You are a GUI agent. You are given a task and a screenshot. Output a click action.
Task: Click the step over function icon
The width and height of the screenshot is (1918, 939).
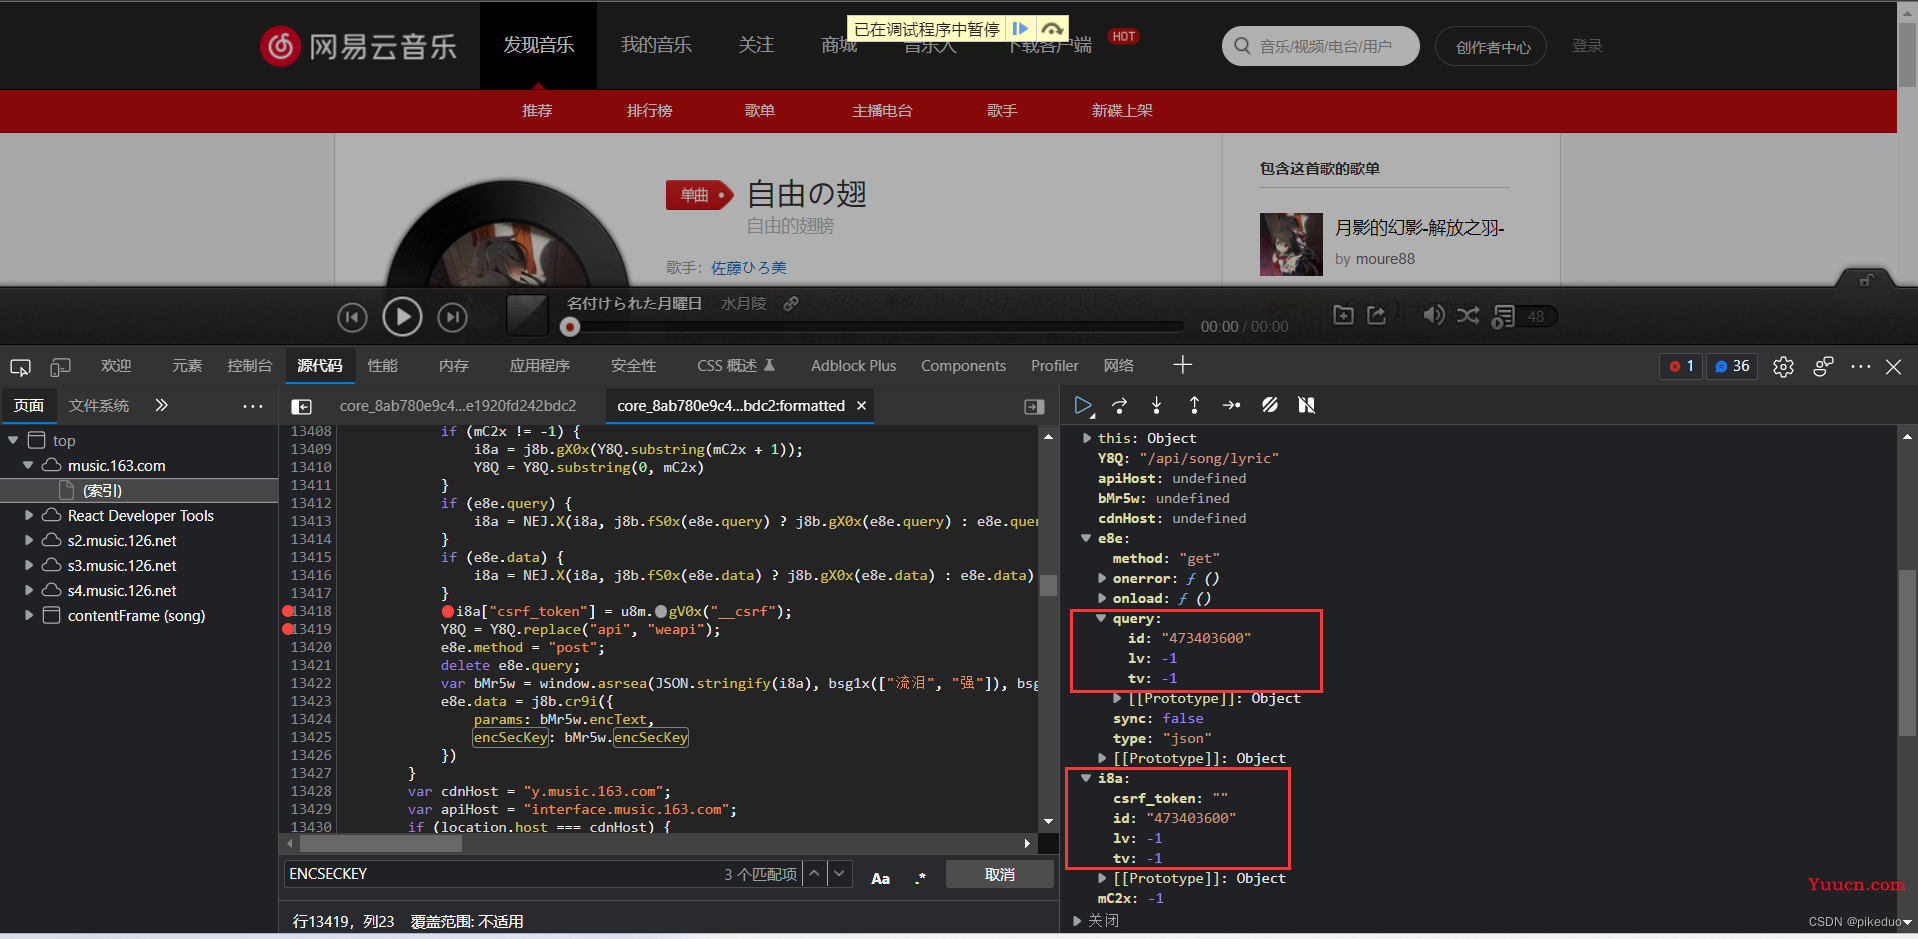[1119, 405]
